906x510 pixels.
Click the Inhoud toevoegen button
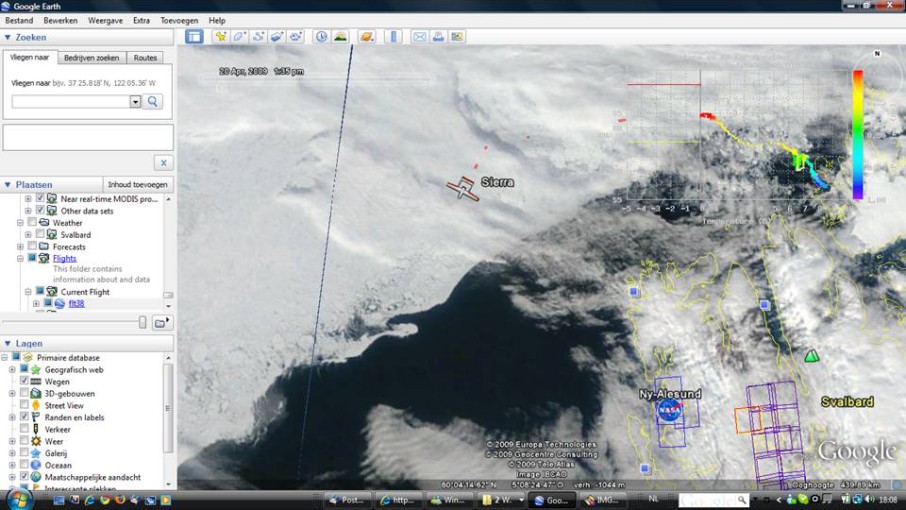(138, 185)
